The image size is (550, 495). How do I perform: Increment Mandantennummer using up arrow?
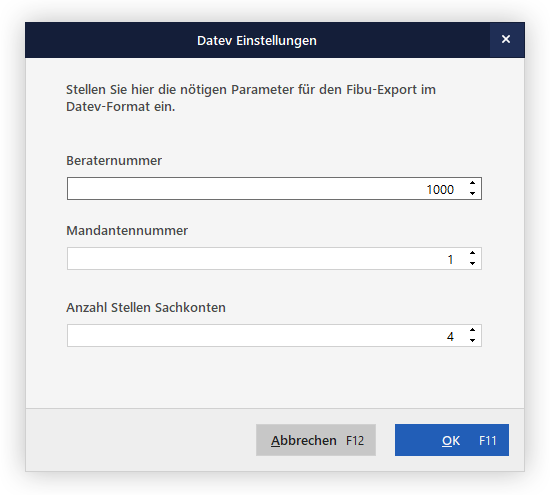coord(472,253)
